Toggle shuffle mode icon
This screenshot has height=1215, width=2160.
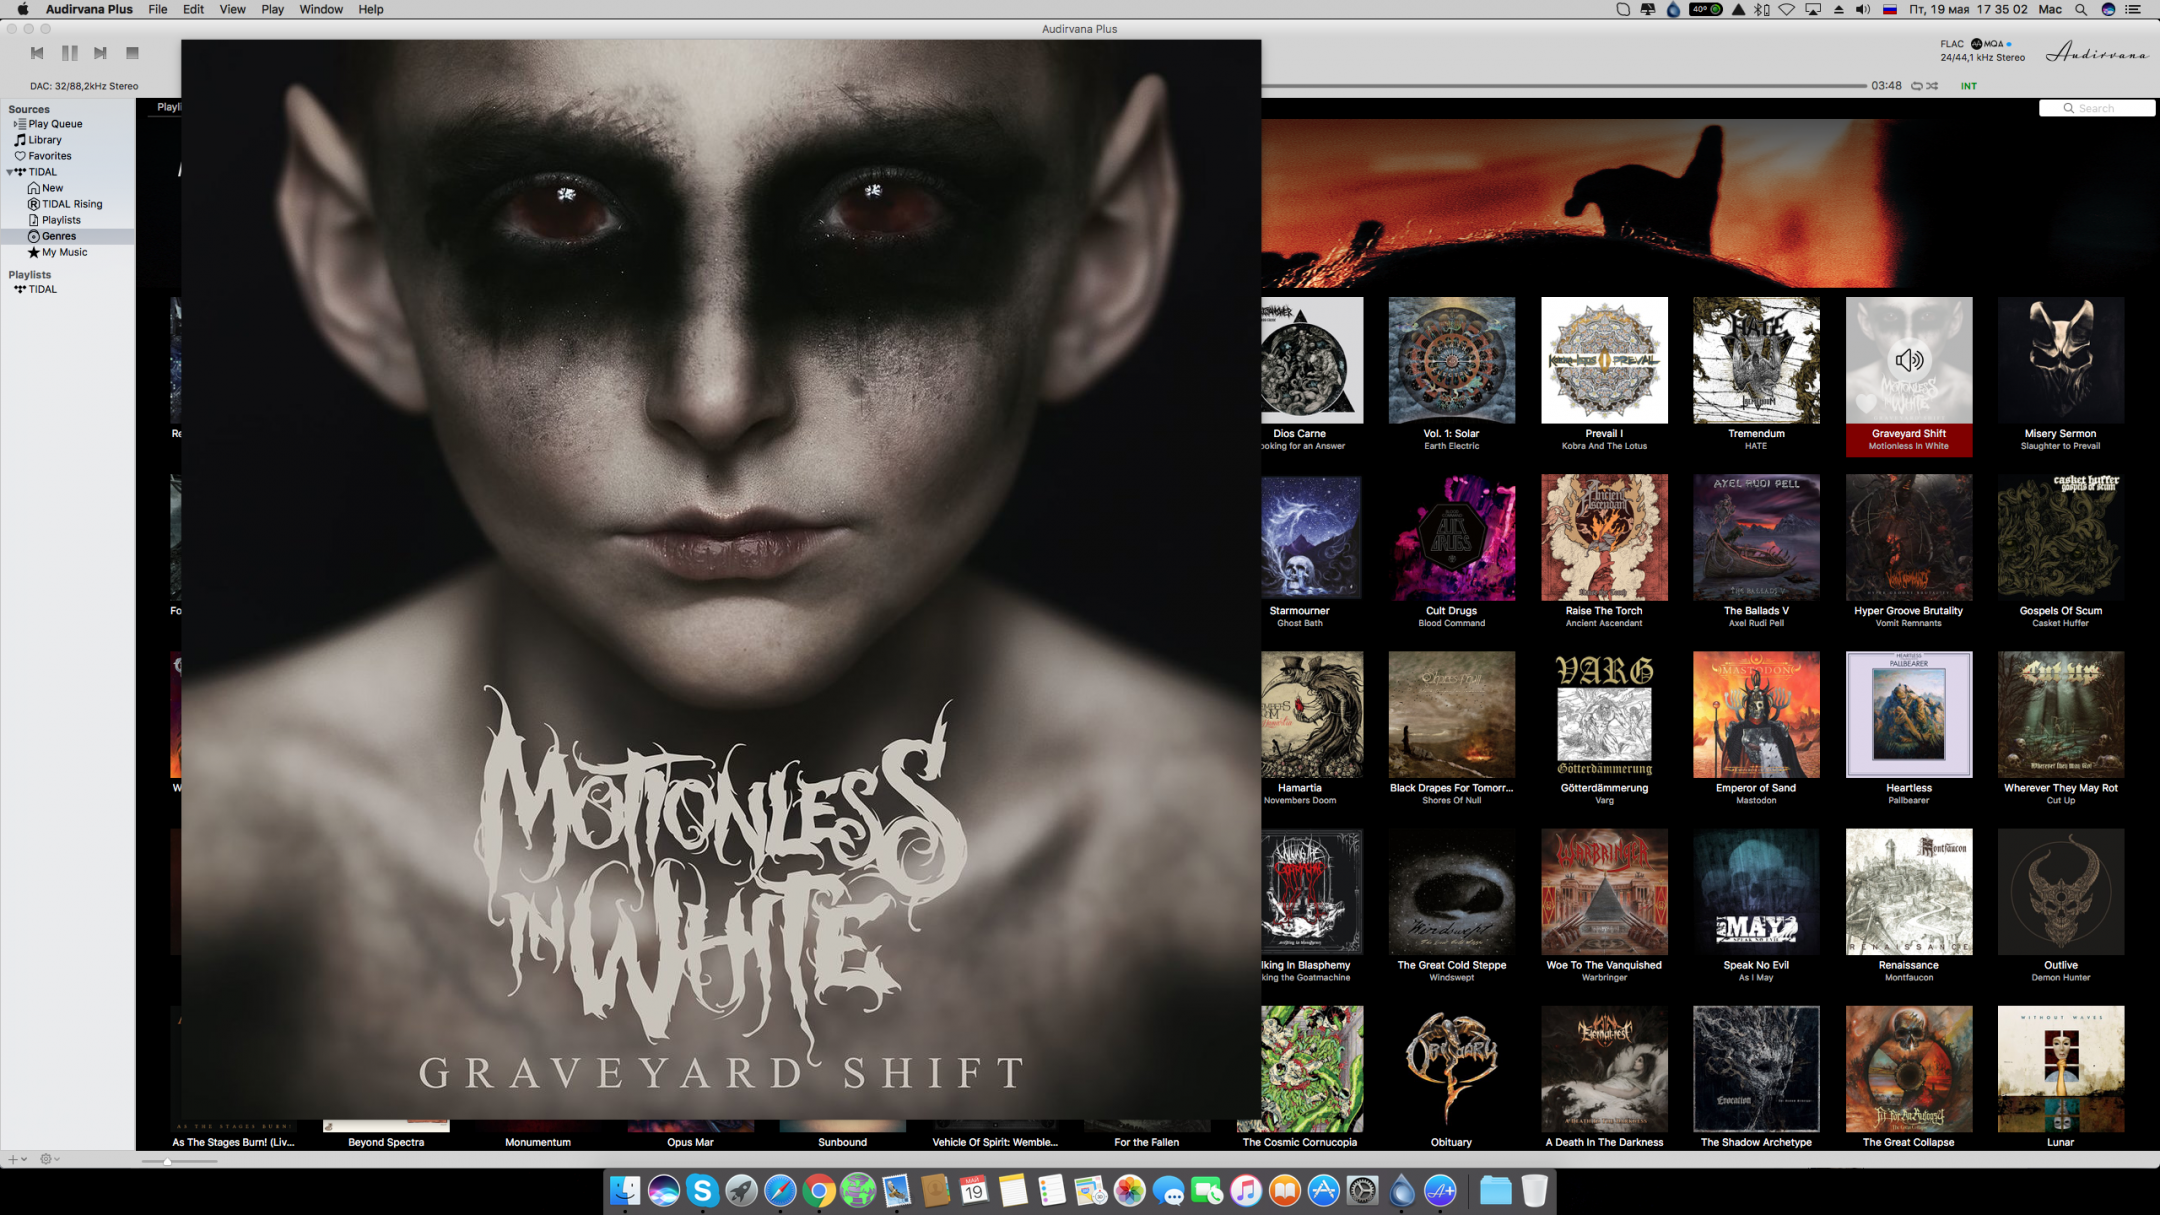tap(1933, 86)
